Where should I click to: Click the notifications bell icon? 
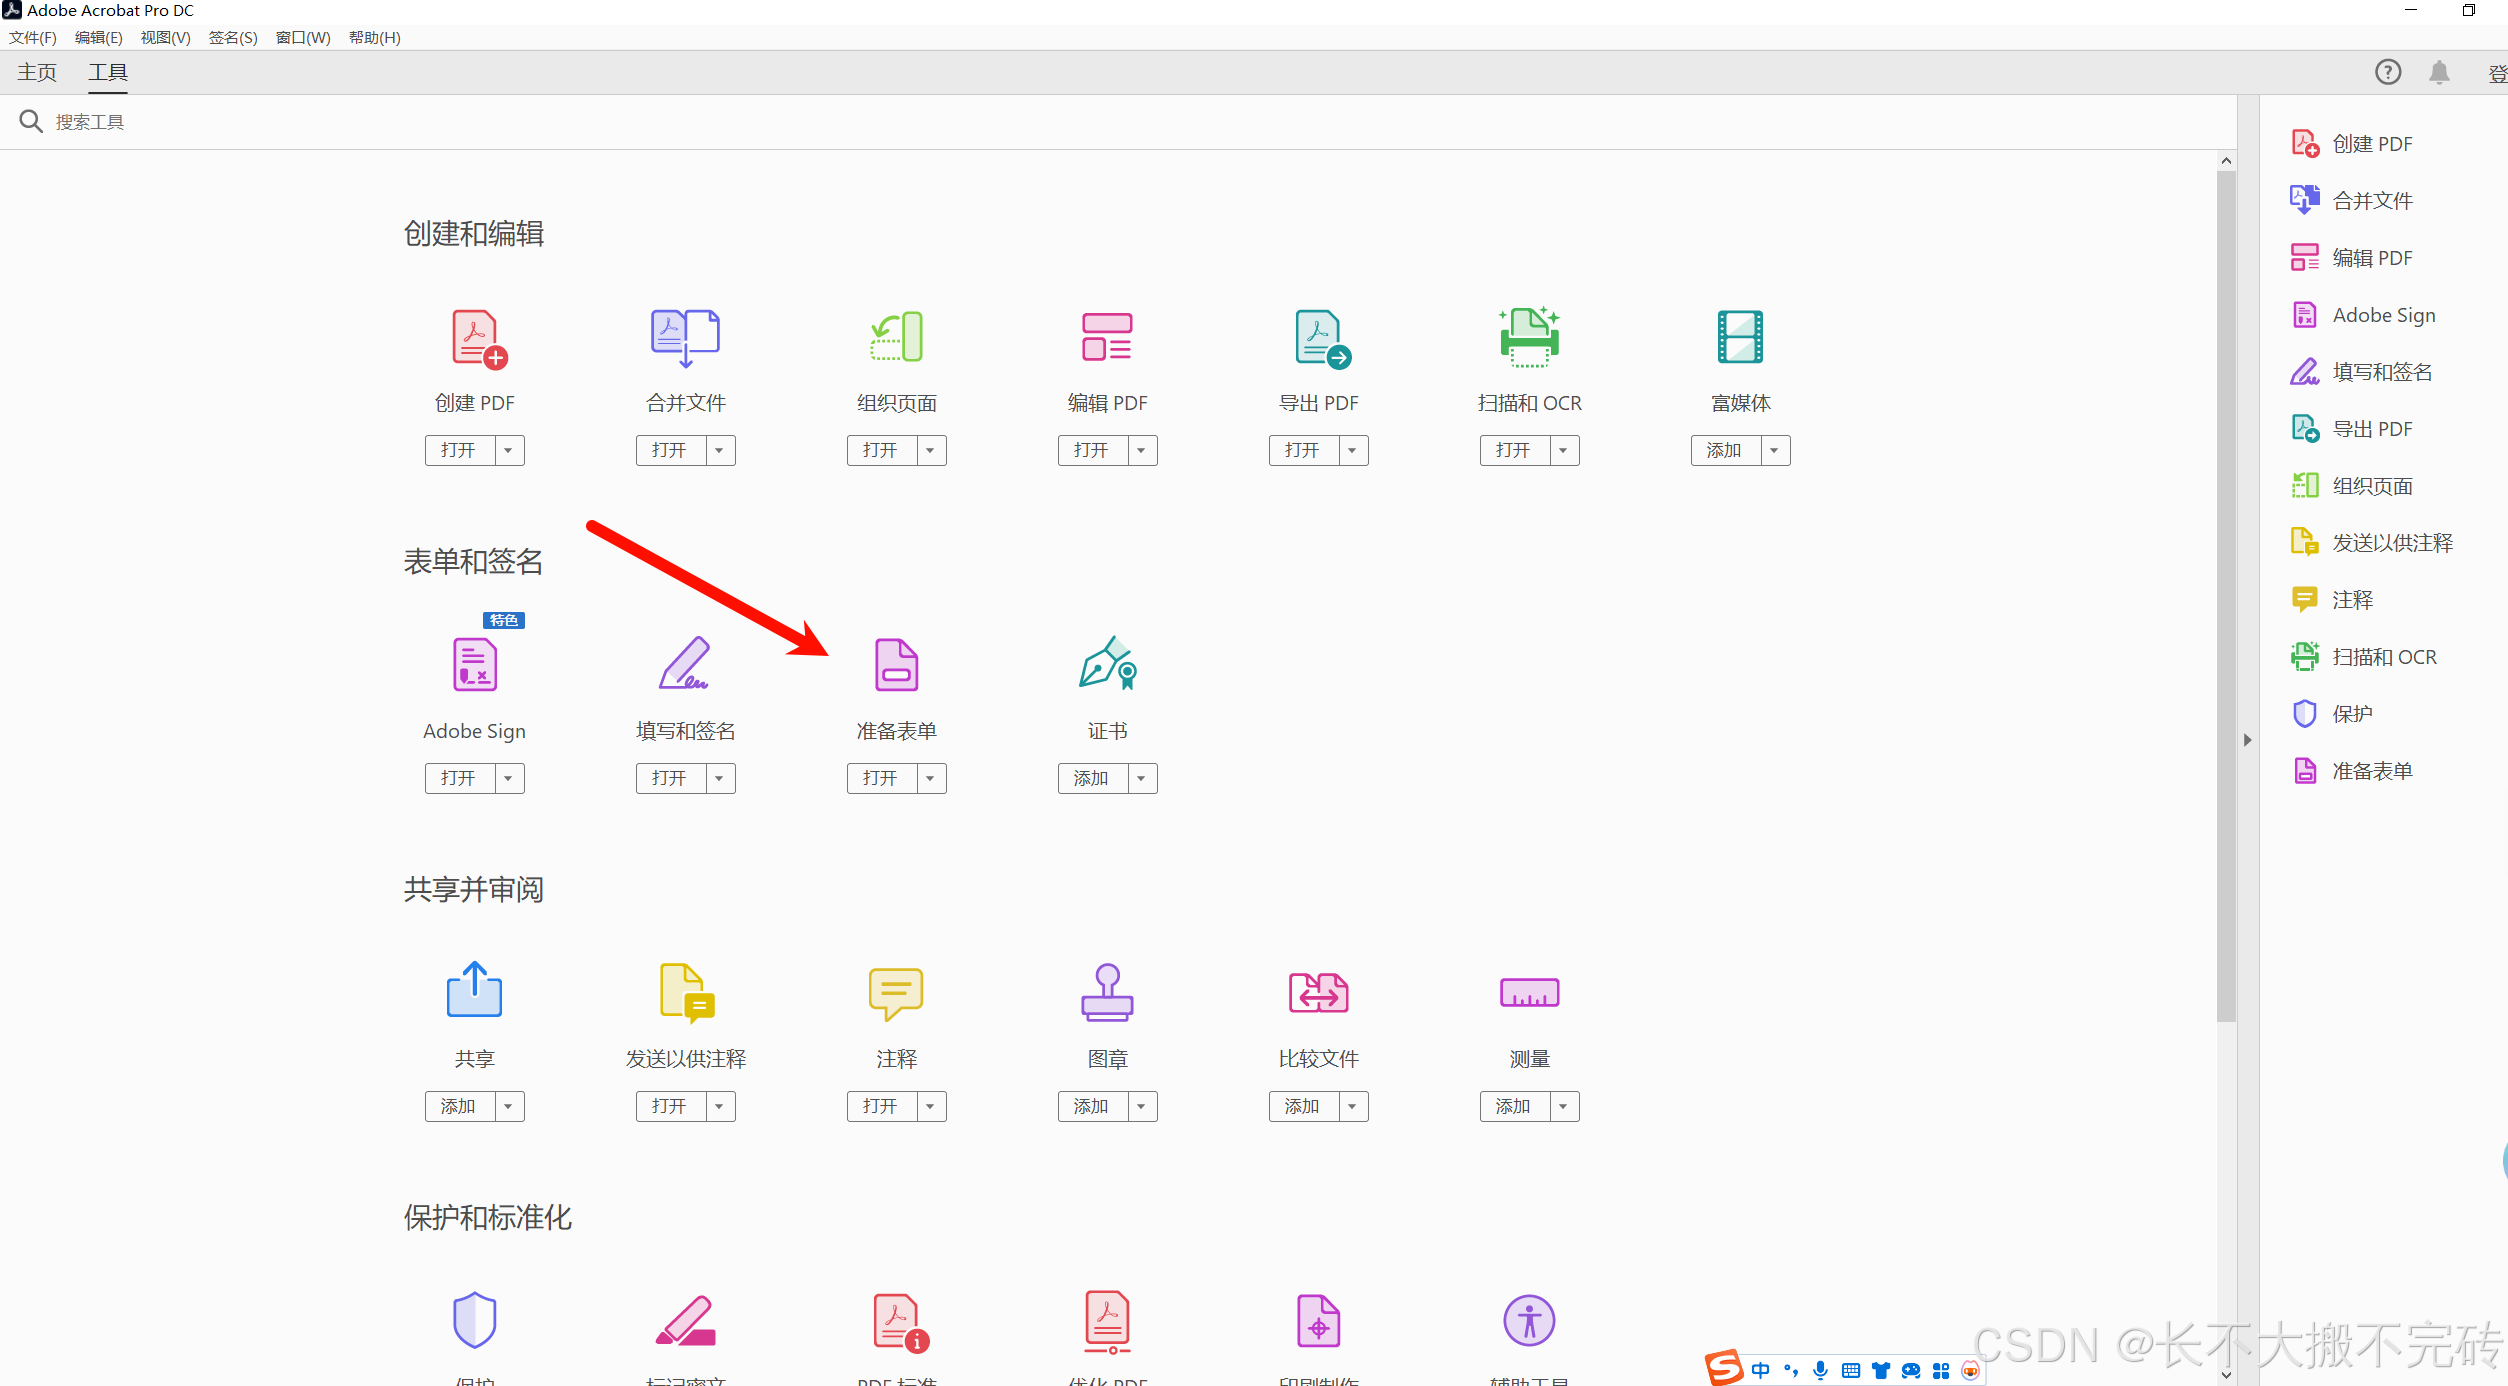(x=2439, y=72)
